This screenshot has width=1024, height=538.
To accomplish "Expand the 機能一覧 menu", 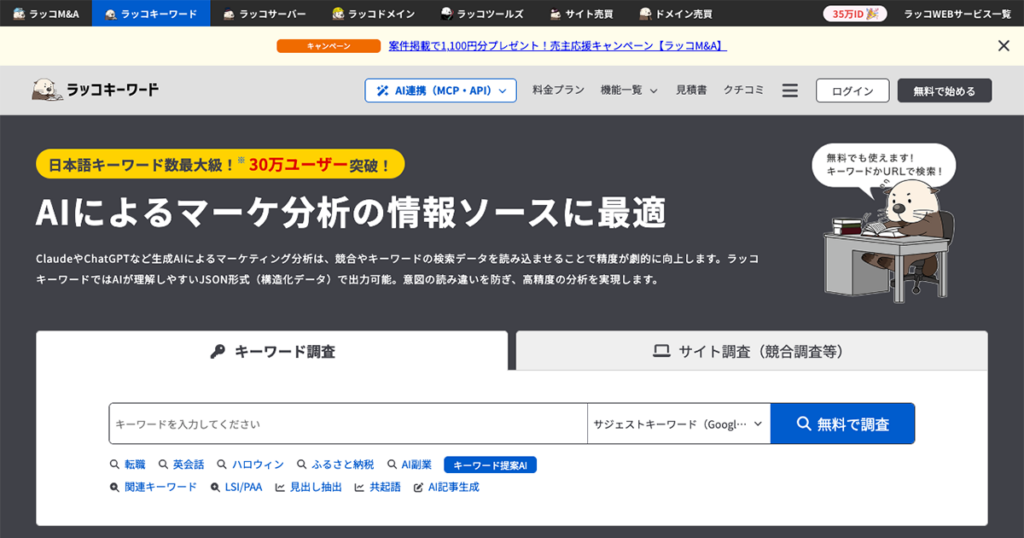I will point(629,90).
